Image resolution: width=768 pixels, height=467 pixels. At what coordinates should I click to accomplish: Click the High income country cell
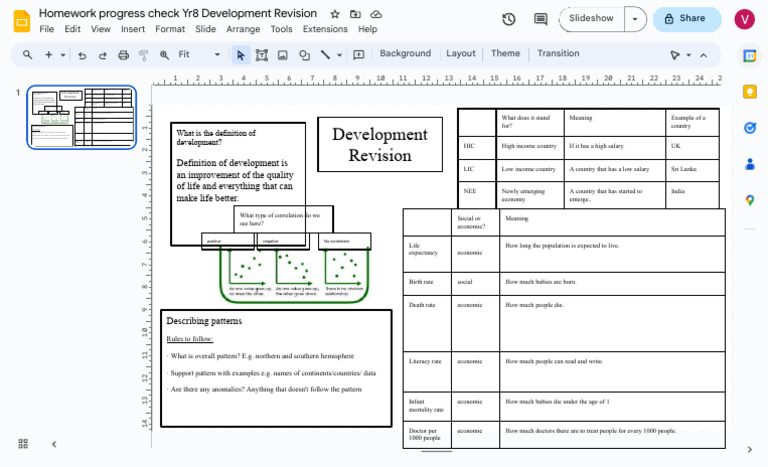click(x=529, y=146)
